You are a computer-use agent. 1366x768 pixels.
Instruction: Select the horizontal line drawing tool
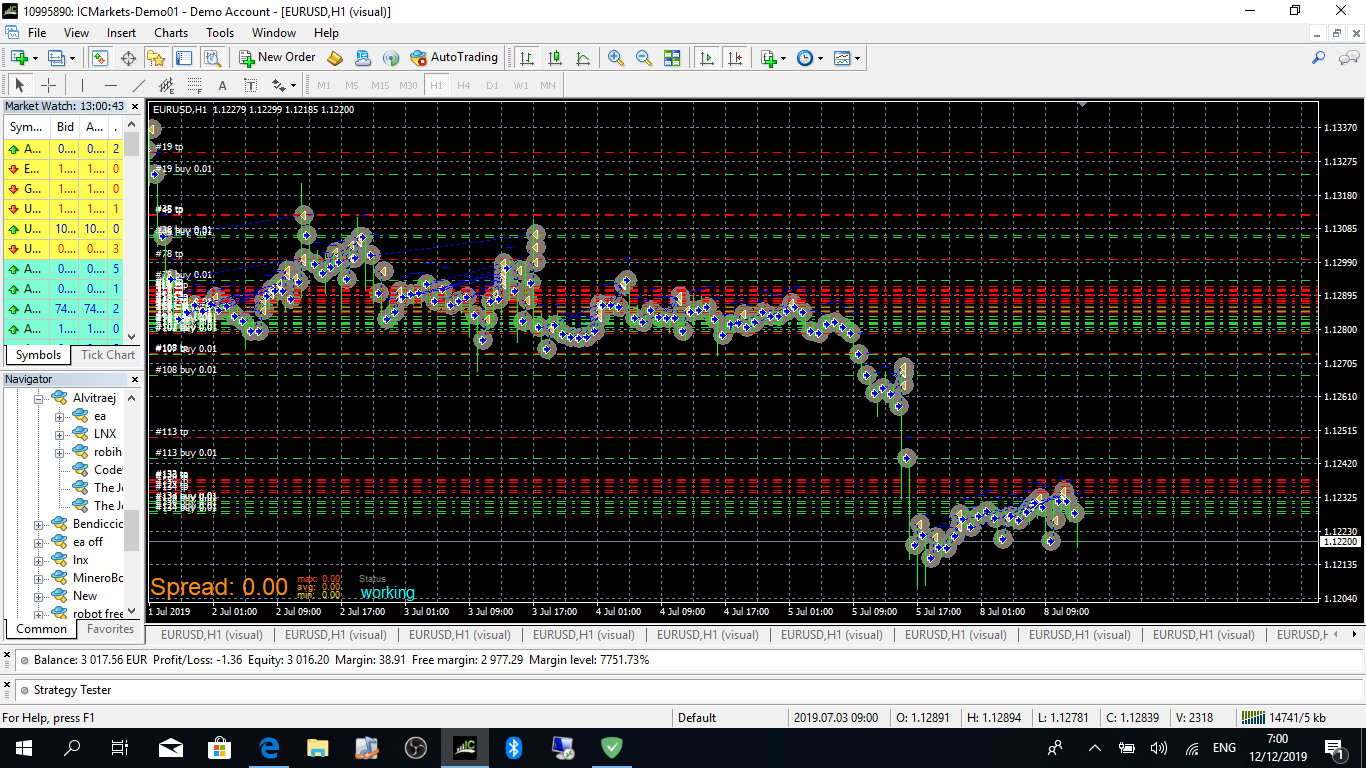[x=110, y=86]
